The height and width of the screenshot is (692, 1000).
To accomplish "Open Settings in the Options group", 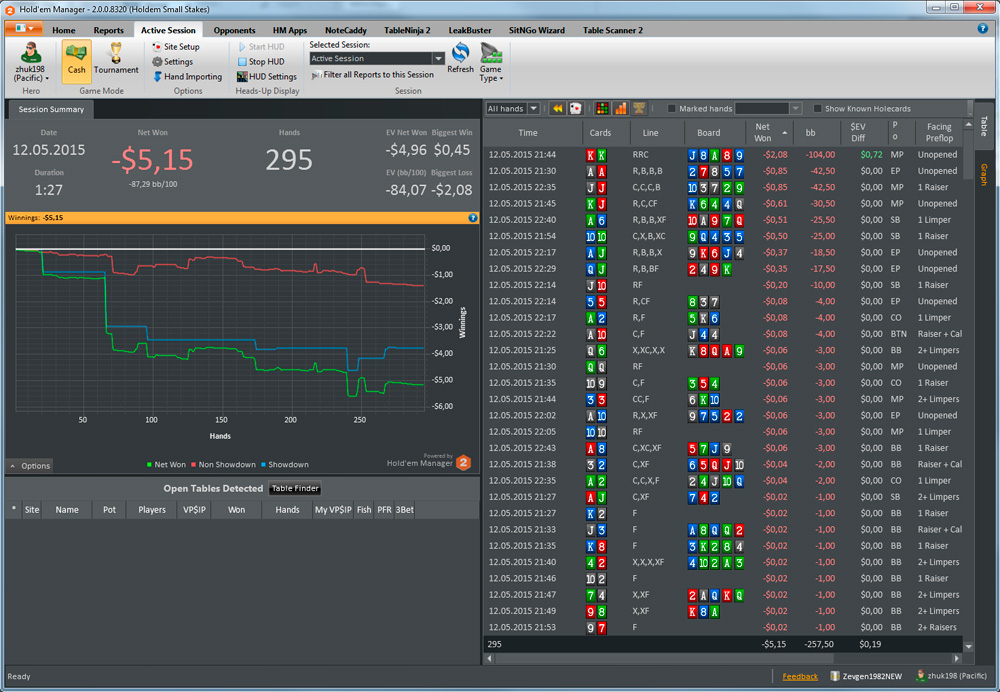I will click(172, 62).
